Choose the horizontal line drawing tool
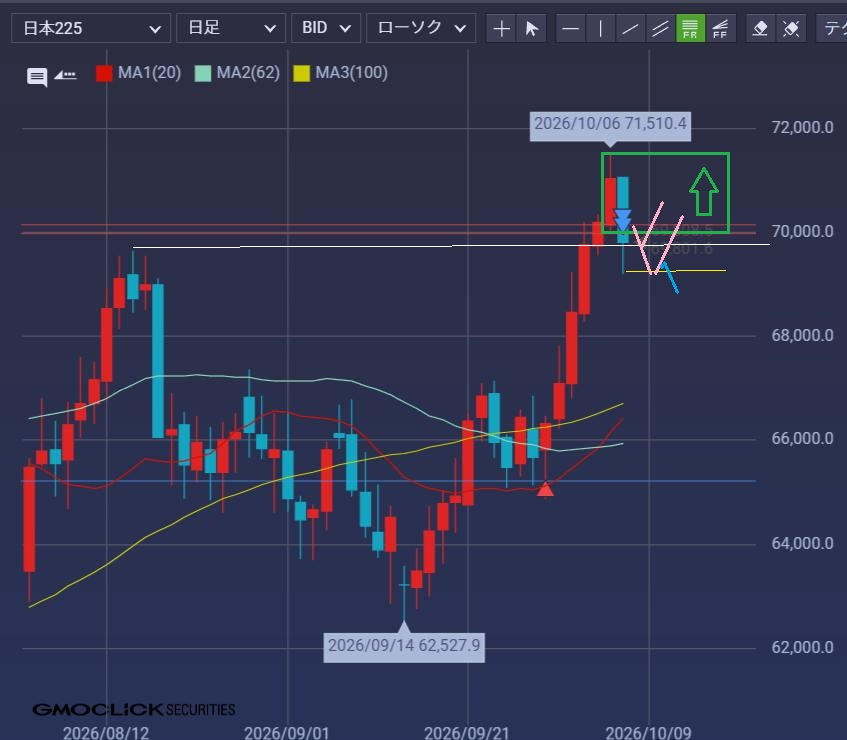This screenshot has height=740, width=847. (570, 28)
